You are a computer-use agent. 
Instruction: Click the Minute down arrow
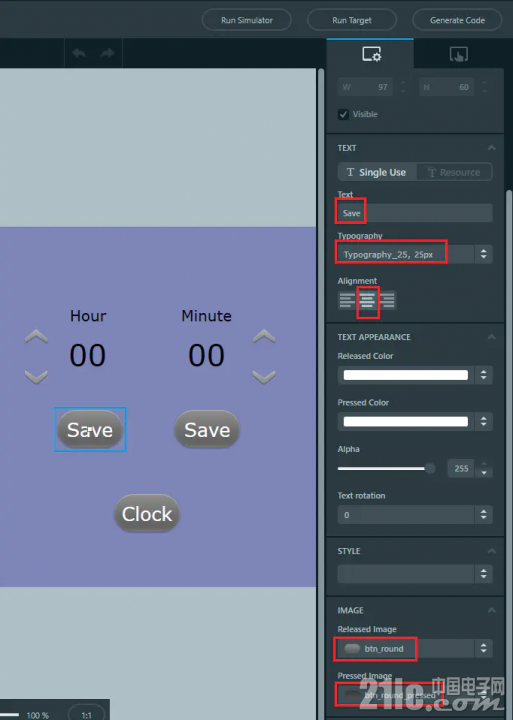264,377
